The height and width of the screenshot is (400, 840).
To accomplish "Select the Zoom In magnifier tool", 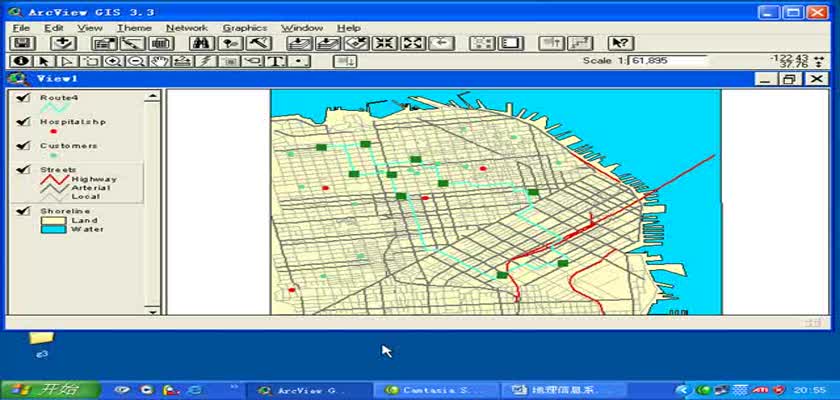I will pos(111,61).
